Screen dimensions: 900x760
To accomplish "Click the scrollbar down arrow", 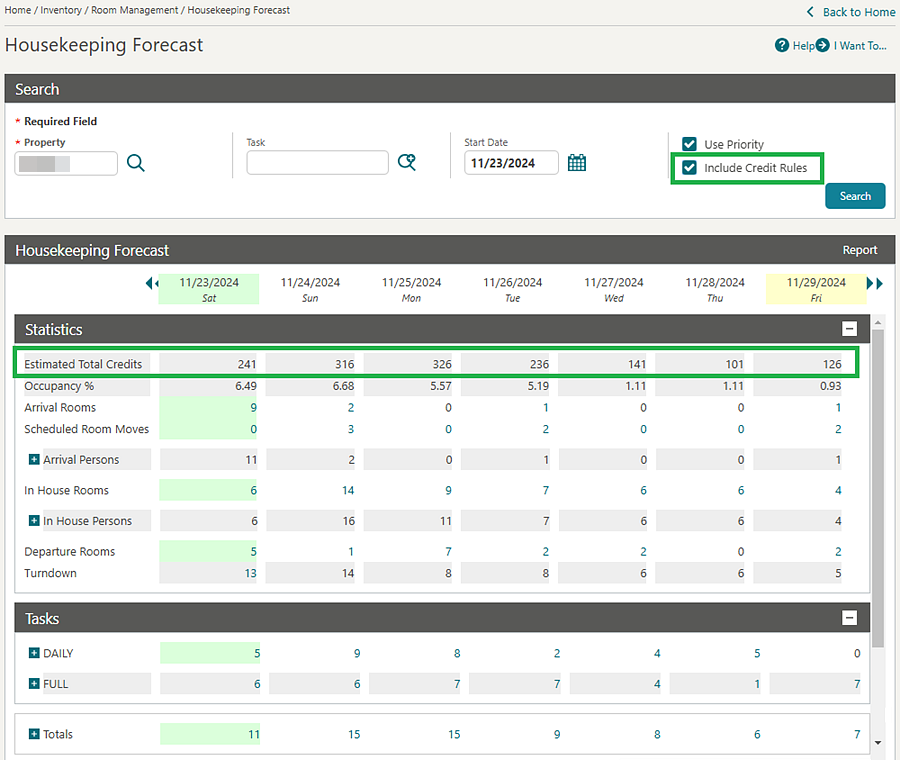I will pyautogui.click(x=878, y=743).
